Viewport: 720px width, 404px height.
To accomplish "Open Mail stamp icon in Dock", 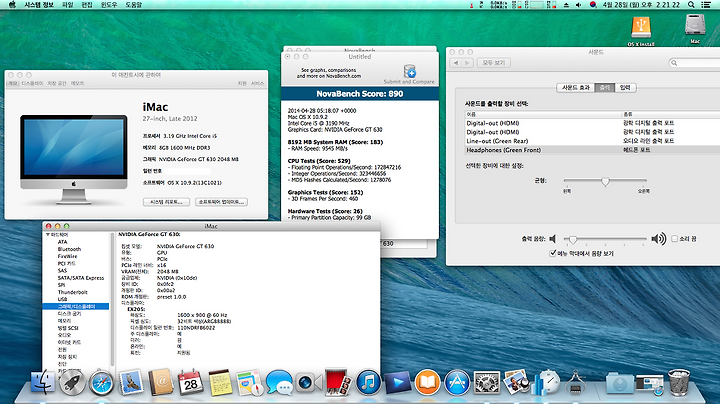I will click(131, 383).
